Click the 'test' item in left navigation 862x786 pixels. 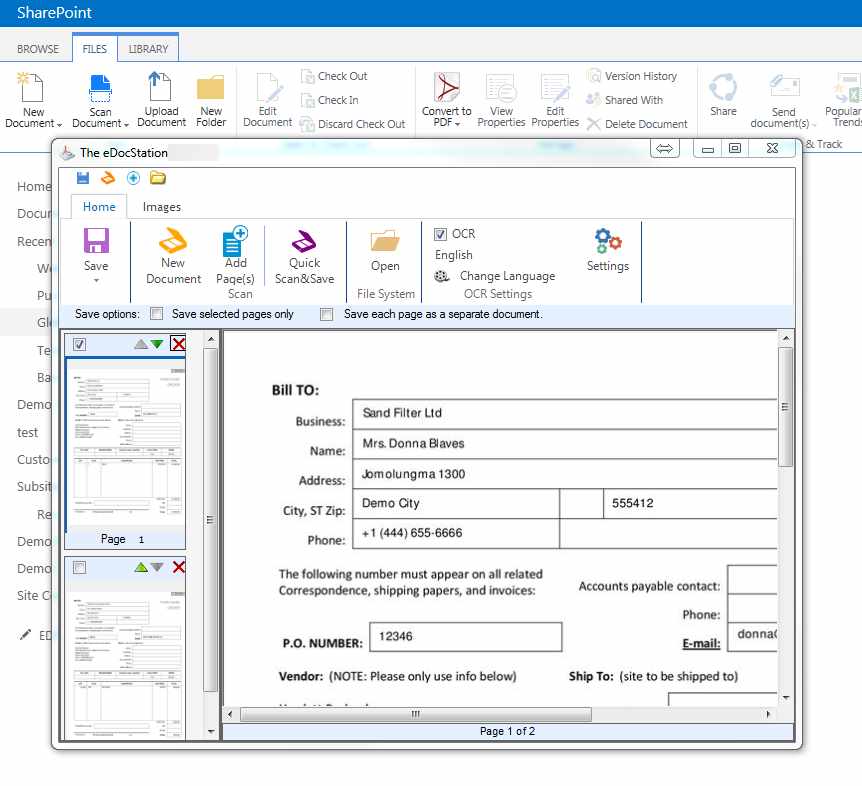[x=27, y=433]
